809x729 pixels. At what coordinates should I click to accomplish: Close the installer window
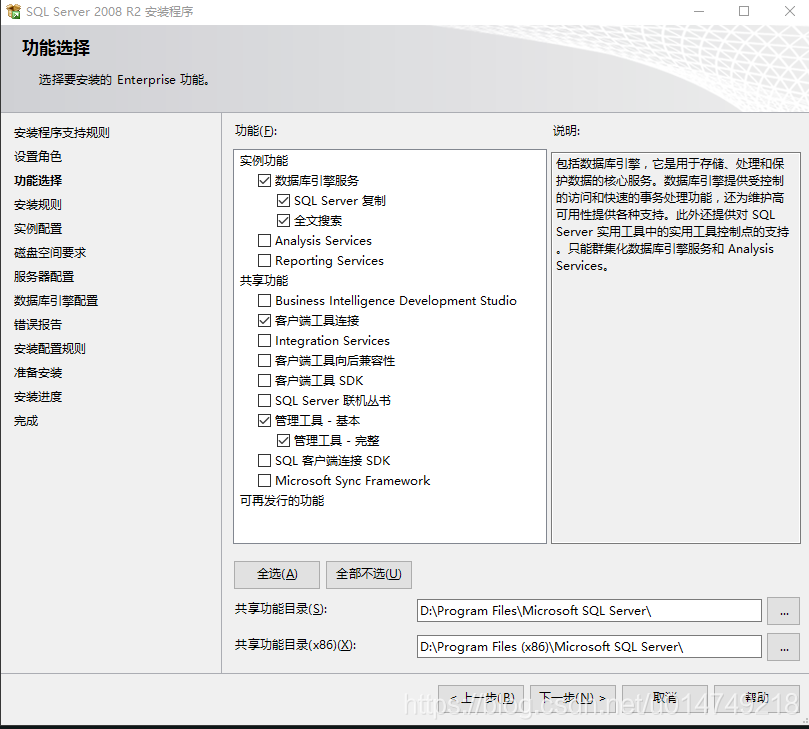pyautogui.click(x=789, y=11)
